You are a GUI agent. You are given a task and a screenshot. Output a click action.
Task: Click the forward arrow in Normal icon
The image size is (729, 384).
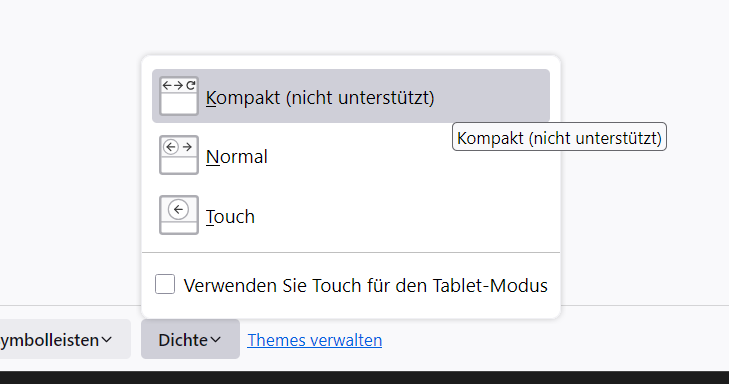187,147
